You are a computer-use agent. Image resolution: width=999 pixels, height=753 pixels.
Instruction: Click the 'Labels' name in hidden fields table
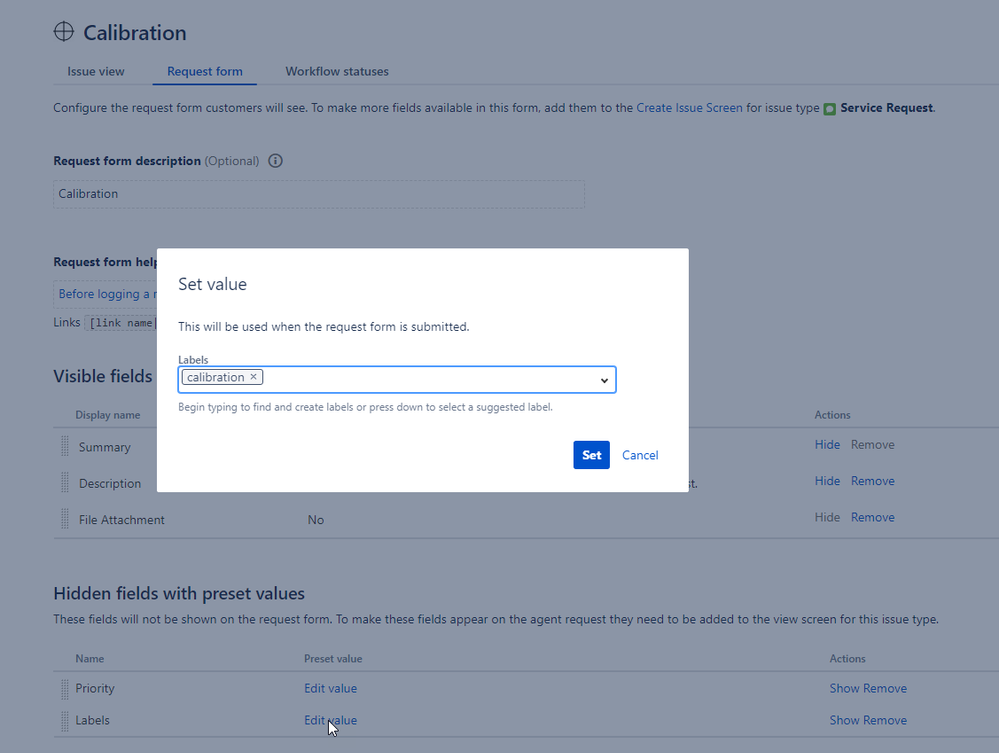92,720
